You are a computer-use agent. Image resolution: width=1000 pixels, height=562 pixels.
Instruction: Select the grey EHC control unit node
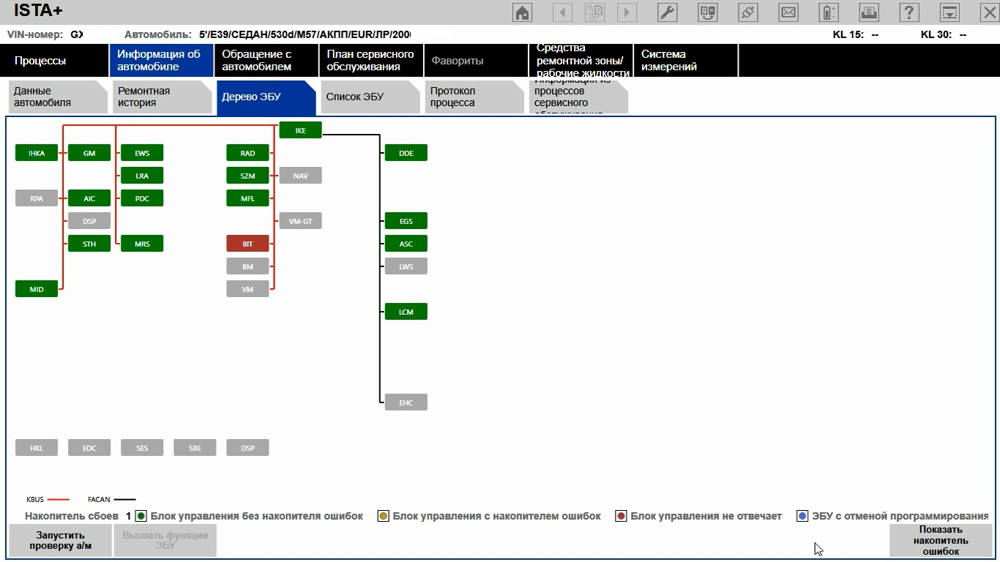coord(406,402)
